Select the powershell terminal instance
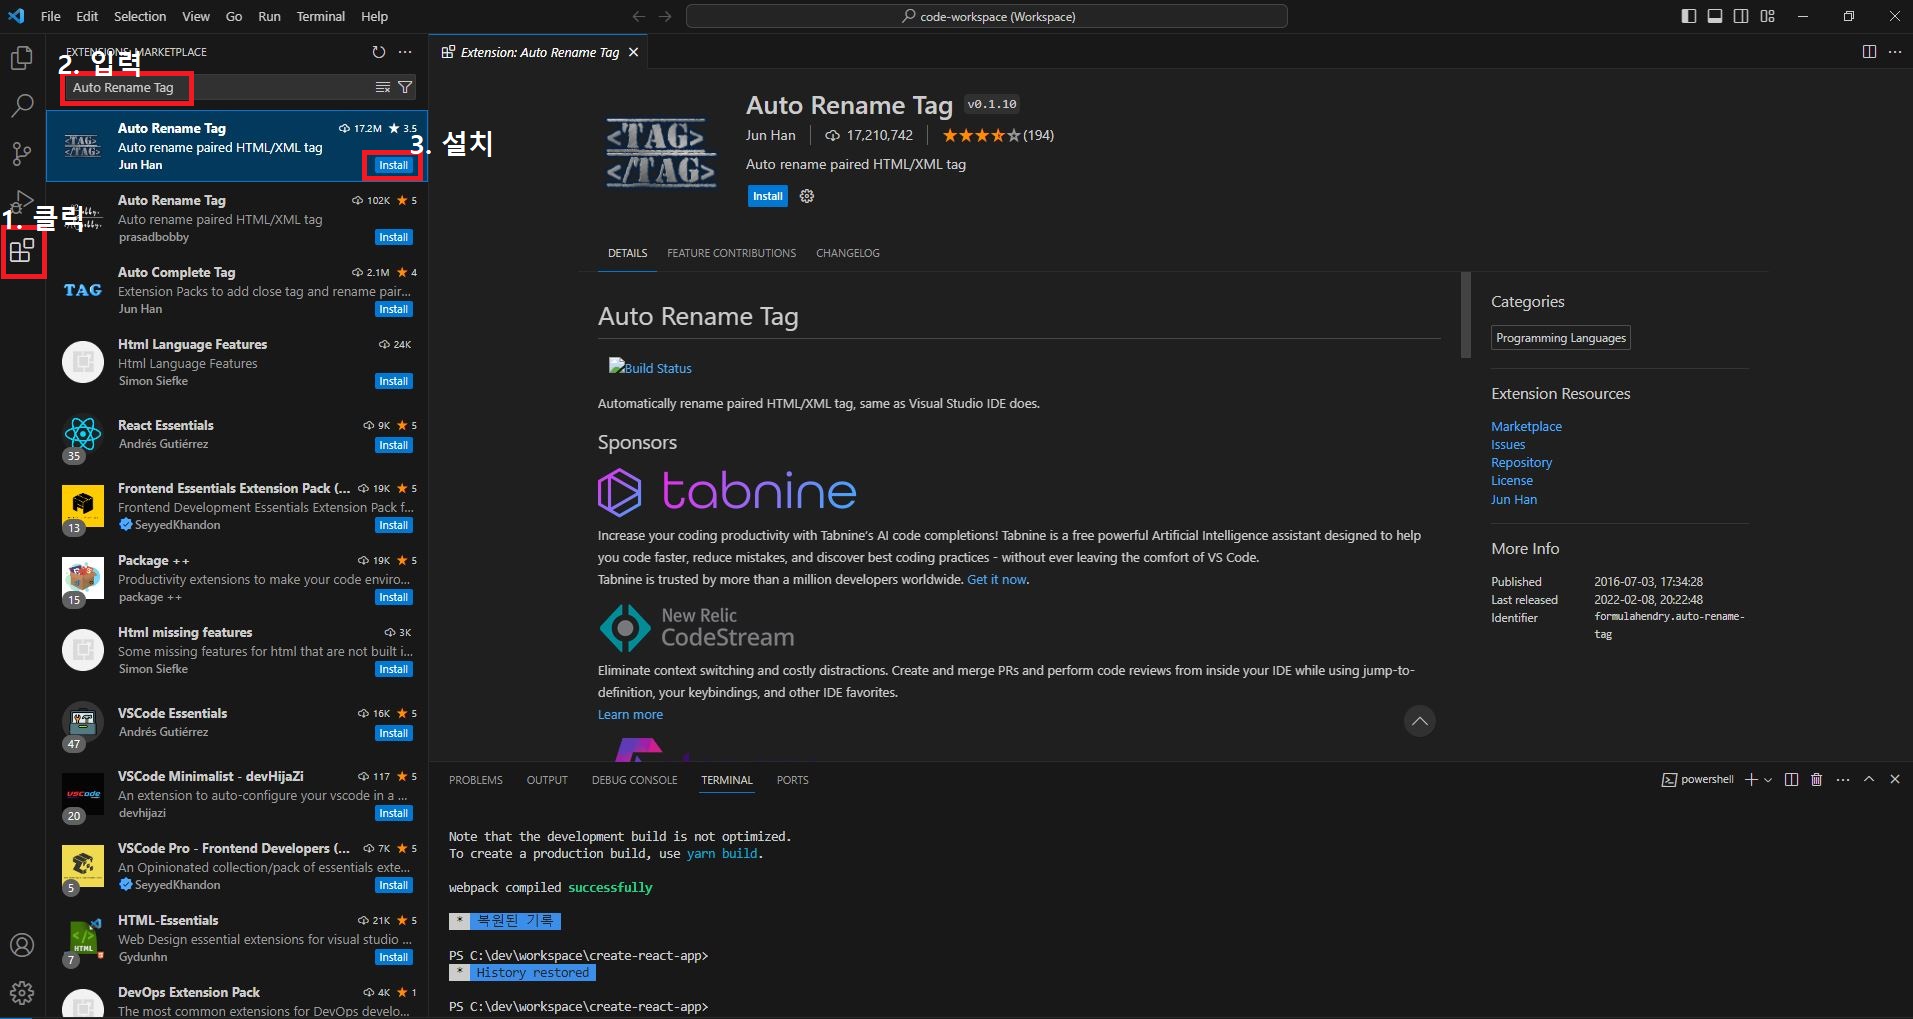The width and height of the screenshot is (1913, 1019). pos(1697,779)
